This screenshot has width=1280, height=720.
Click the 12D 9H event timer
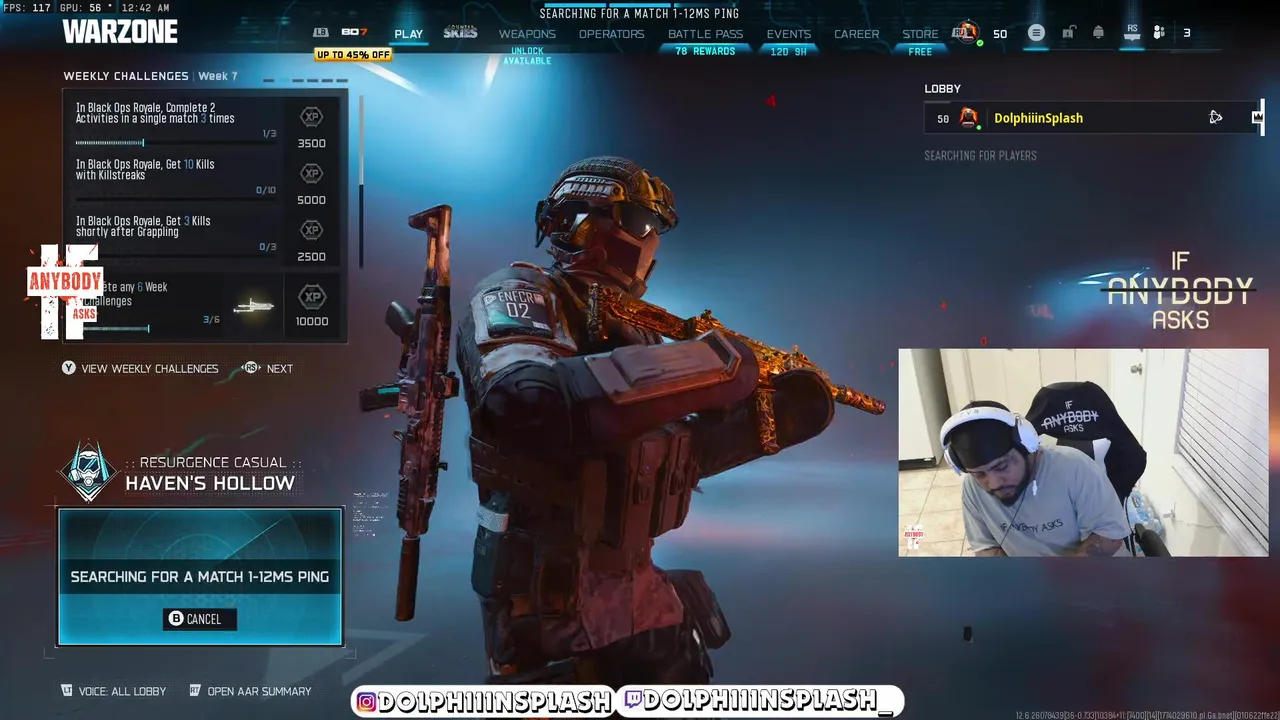[788, 52]
